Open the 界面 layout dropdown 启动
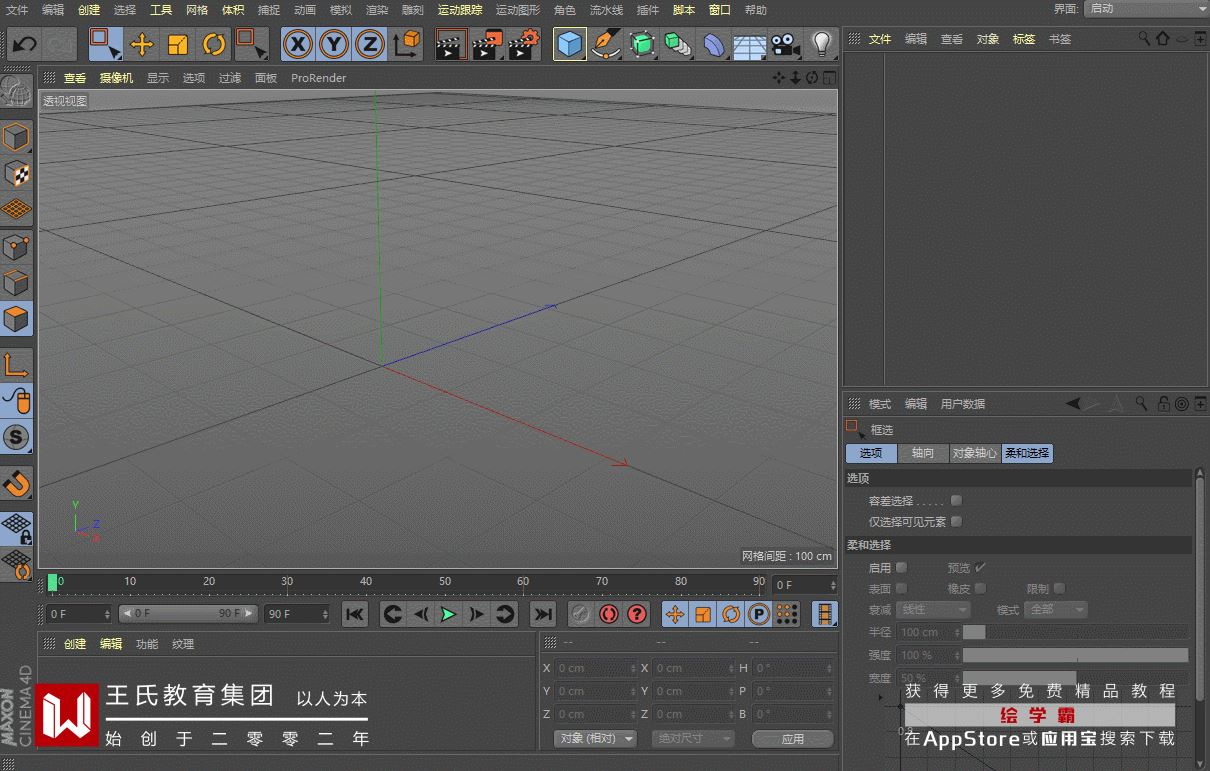The height and width of the screenshot is (771, 1210). pyautogui.click(x=1146, y=9)
